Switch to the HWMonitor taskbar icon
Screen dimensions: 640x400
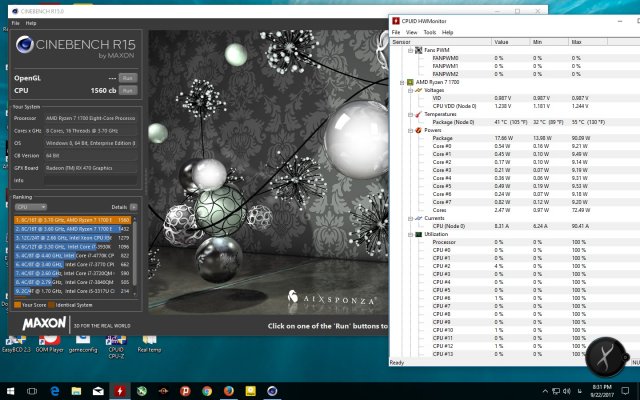120,389
